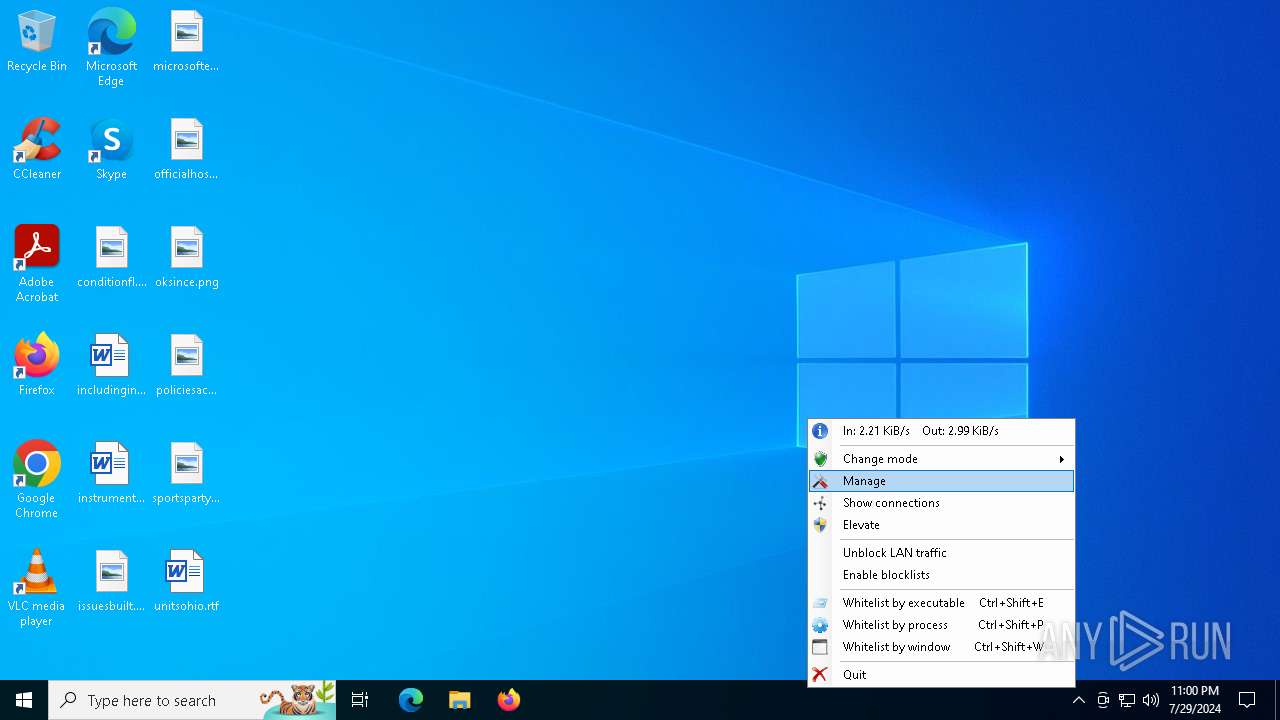Image resolution: width=1280 pixels, height=720 pixels.
Task: Click the blue info icon beside traffic rates
Action: pyautogui.click(x=820, y=431)
